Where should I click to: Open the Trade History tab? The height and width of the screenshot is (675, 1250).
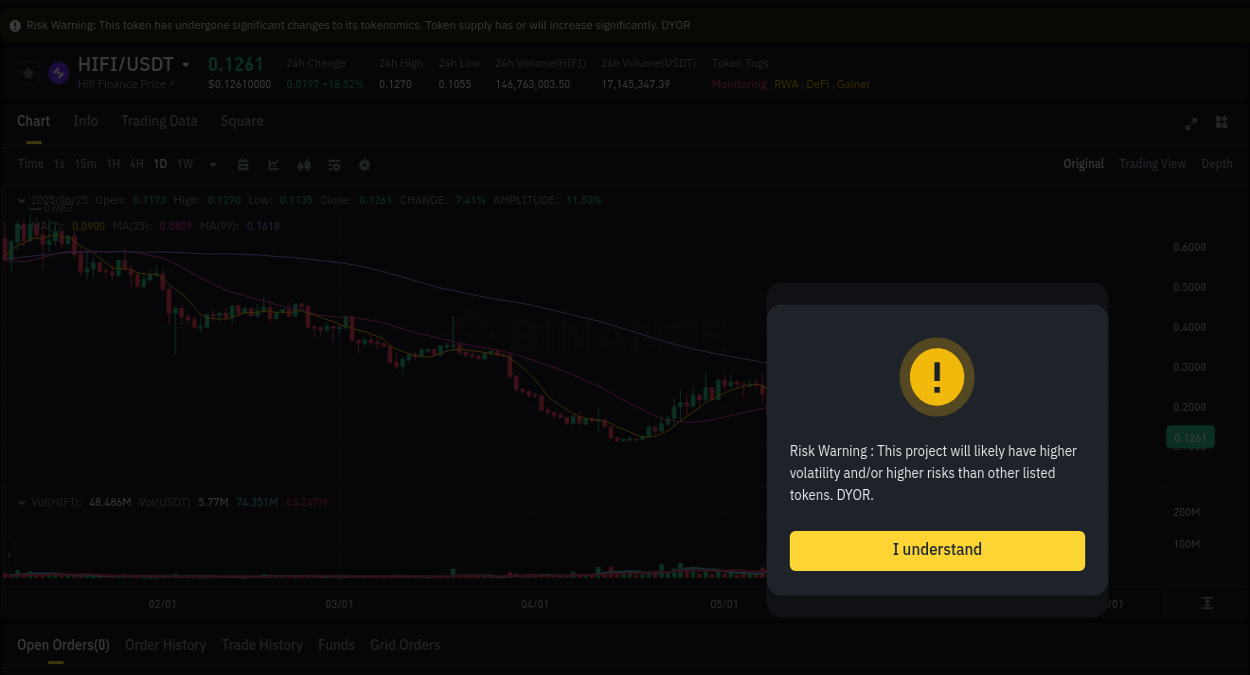[x=261, y=645]
